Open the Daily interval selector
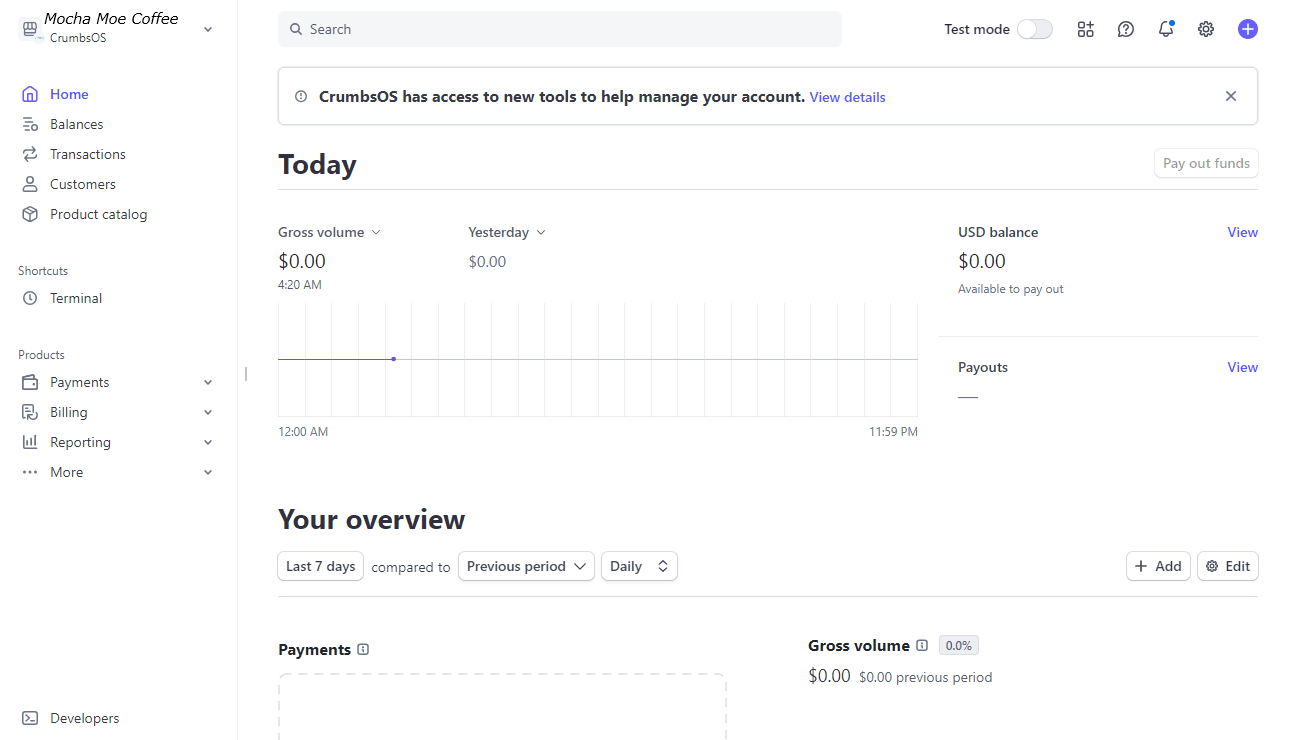 639,566
